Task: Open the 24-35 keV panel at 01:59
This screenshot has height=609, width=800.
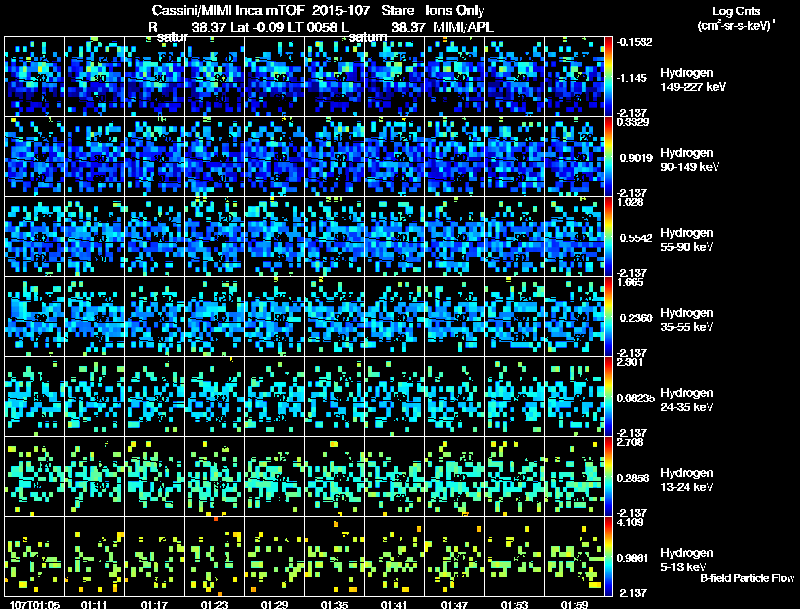Action: (574, 396)
